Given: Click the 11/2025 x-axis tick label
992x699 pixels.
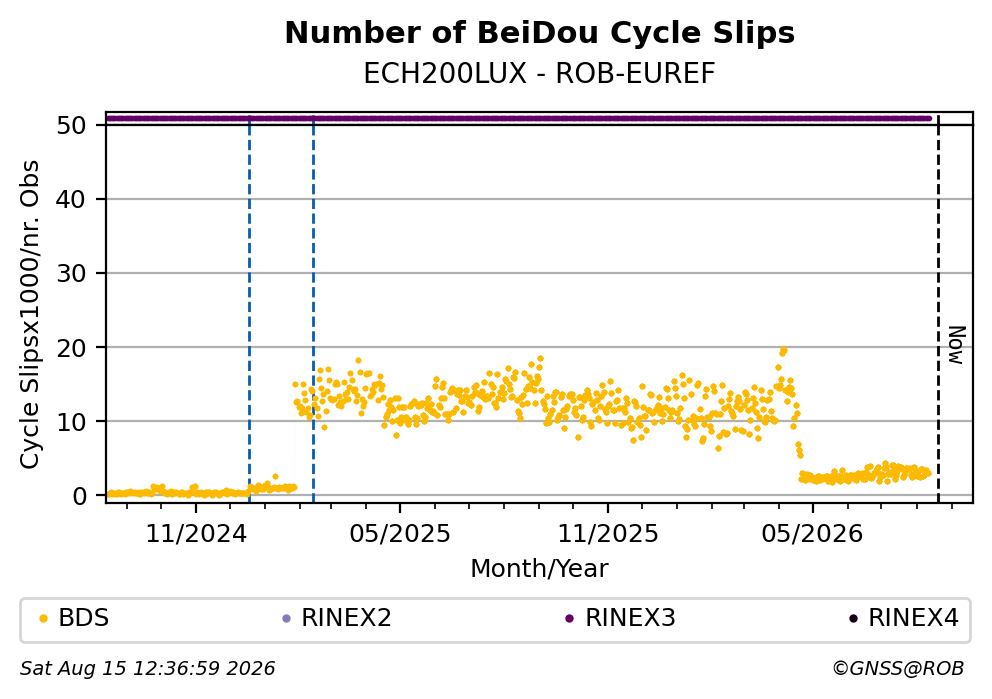Looking at the screenshot, I should (x=608, y=535).
